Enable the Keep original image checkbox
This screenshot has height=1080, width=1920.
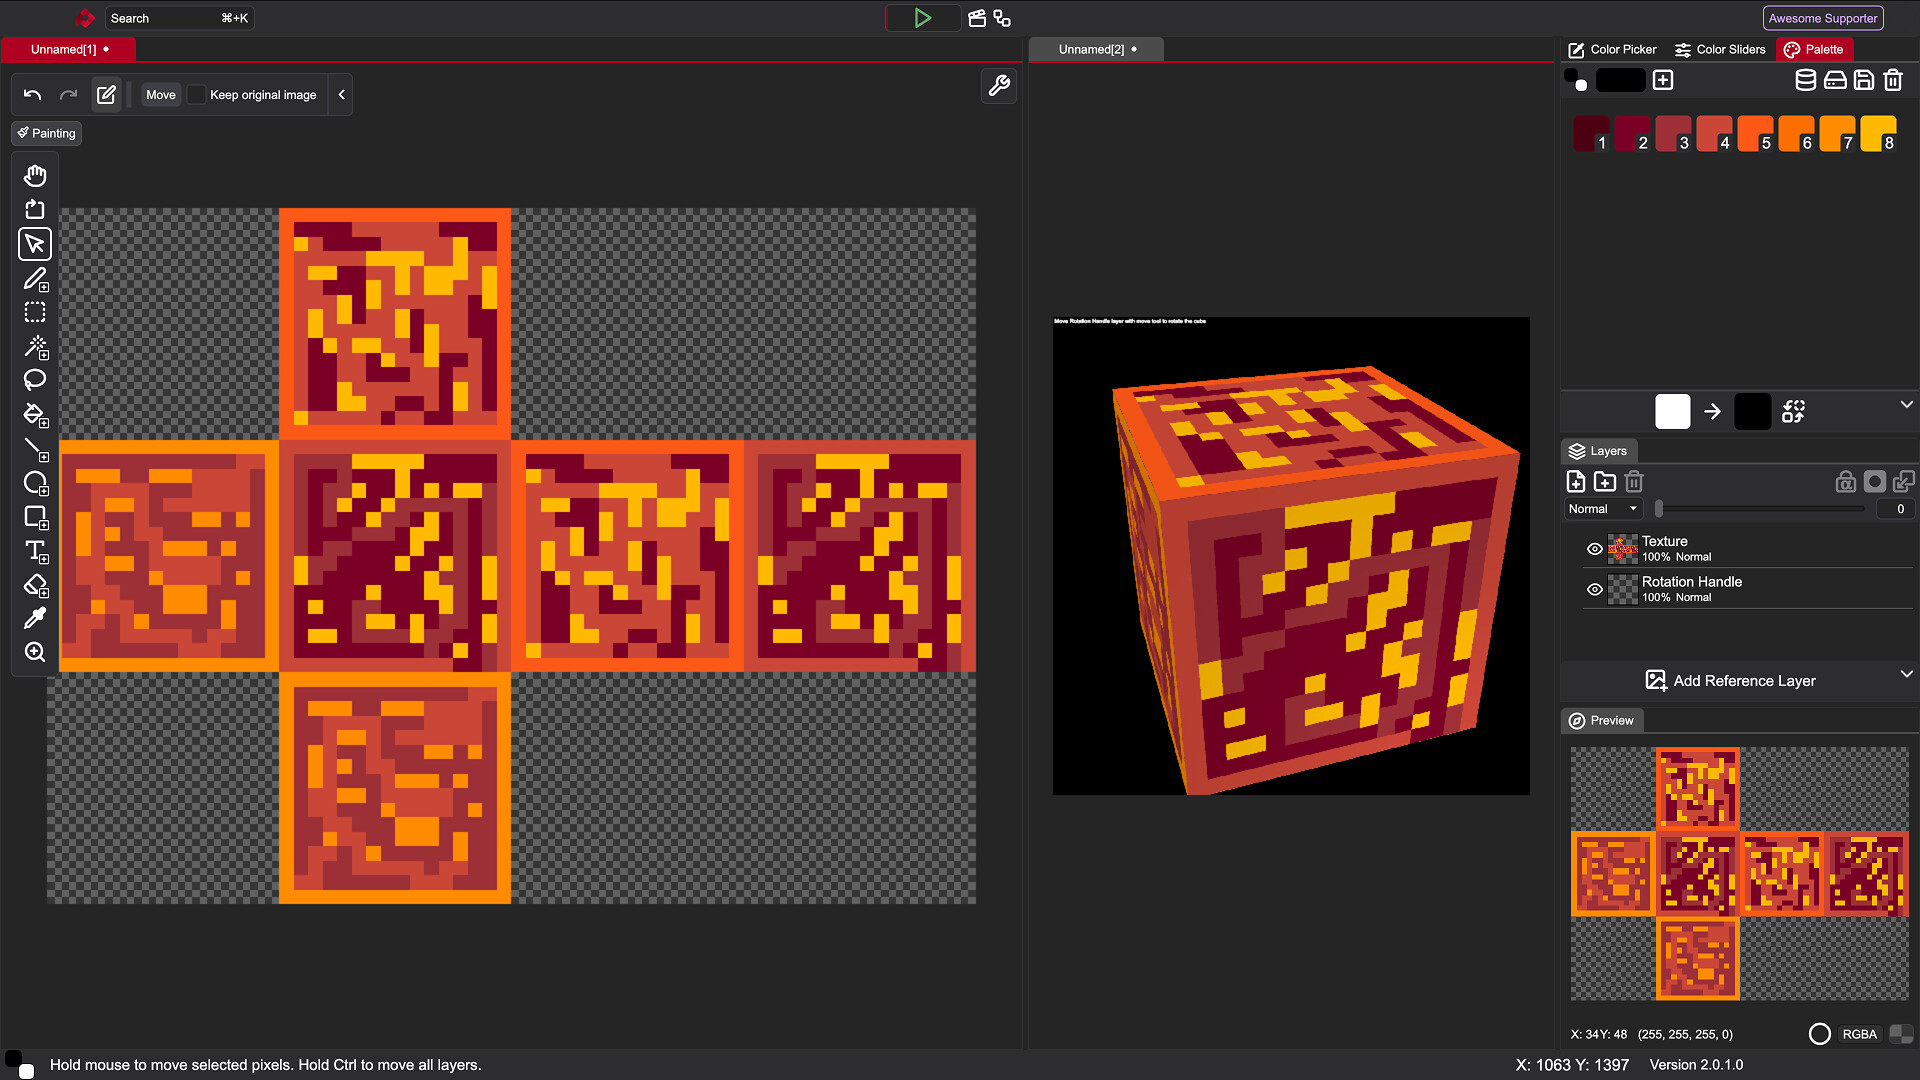click(x=196, y=94)
